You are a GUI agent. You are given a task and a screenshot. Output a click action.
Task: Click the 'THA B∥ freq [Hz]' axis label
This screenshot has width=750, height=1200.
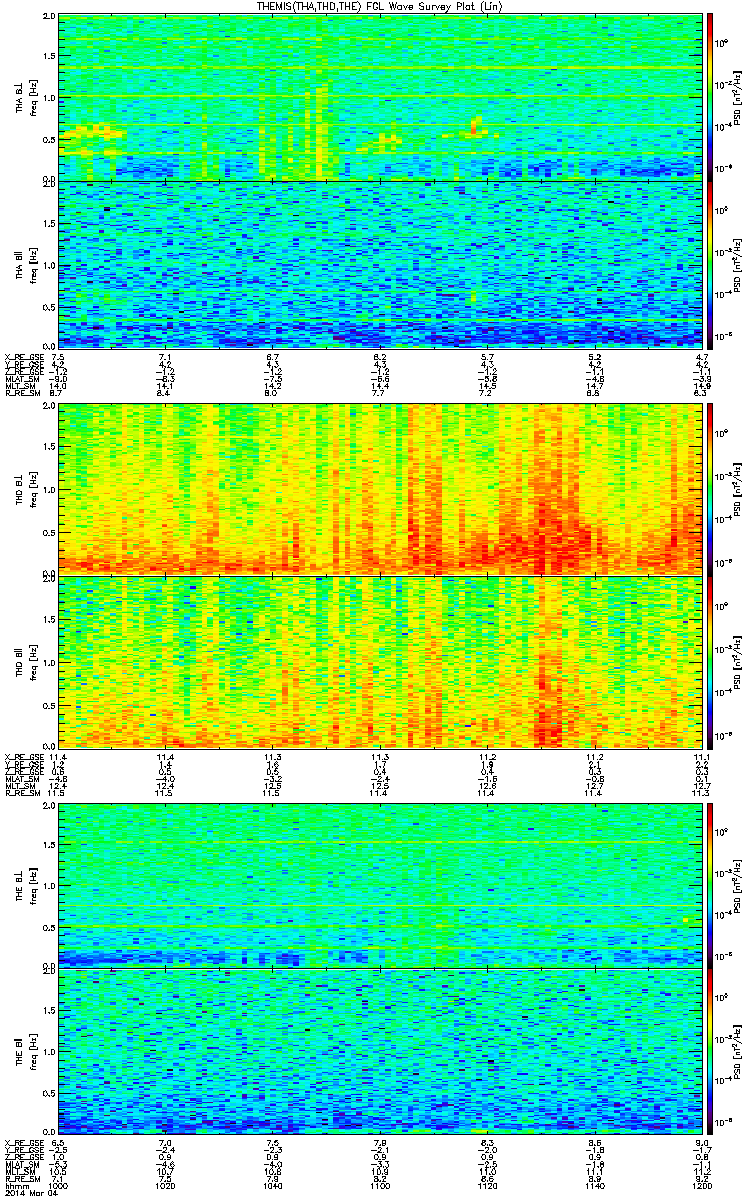(x=24, y=264)
